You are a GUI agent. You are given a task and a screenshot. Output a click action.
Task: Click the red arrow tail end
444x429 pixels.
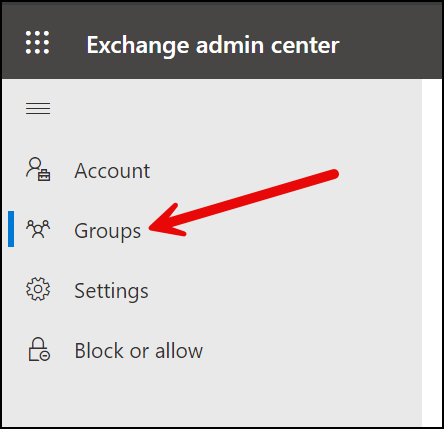(333, 174)
